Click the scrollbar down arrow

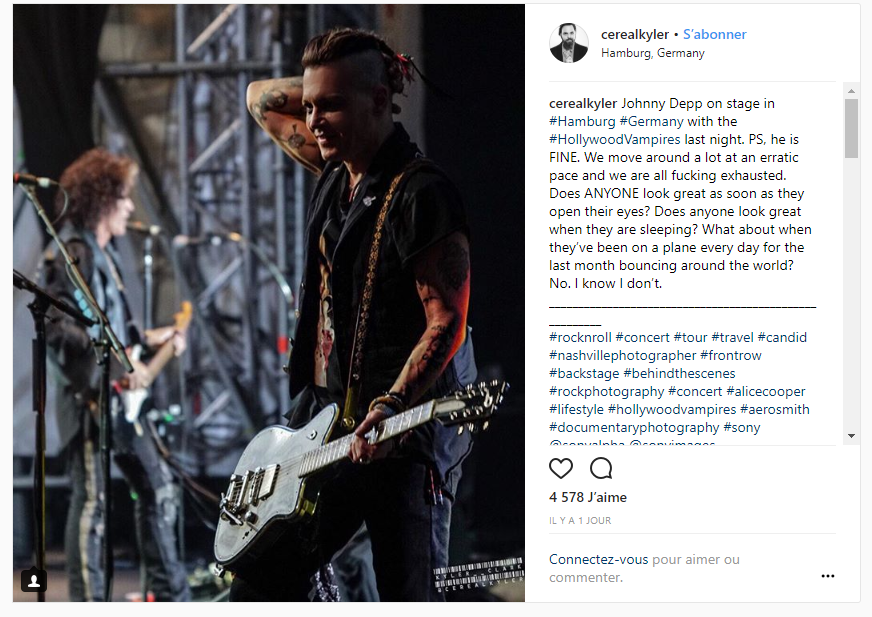(x=851, y=436)
